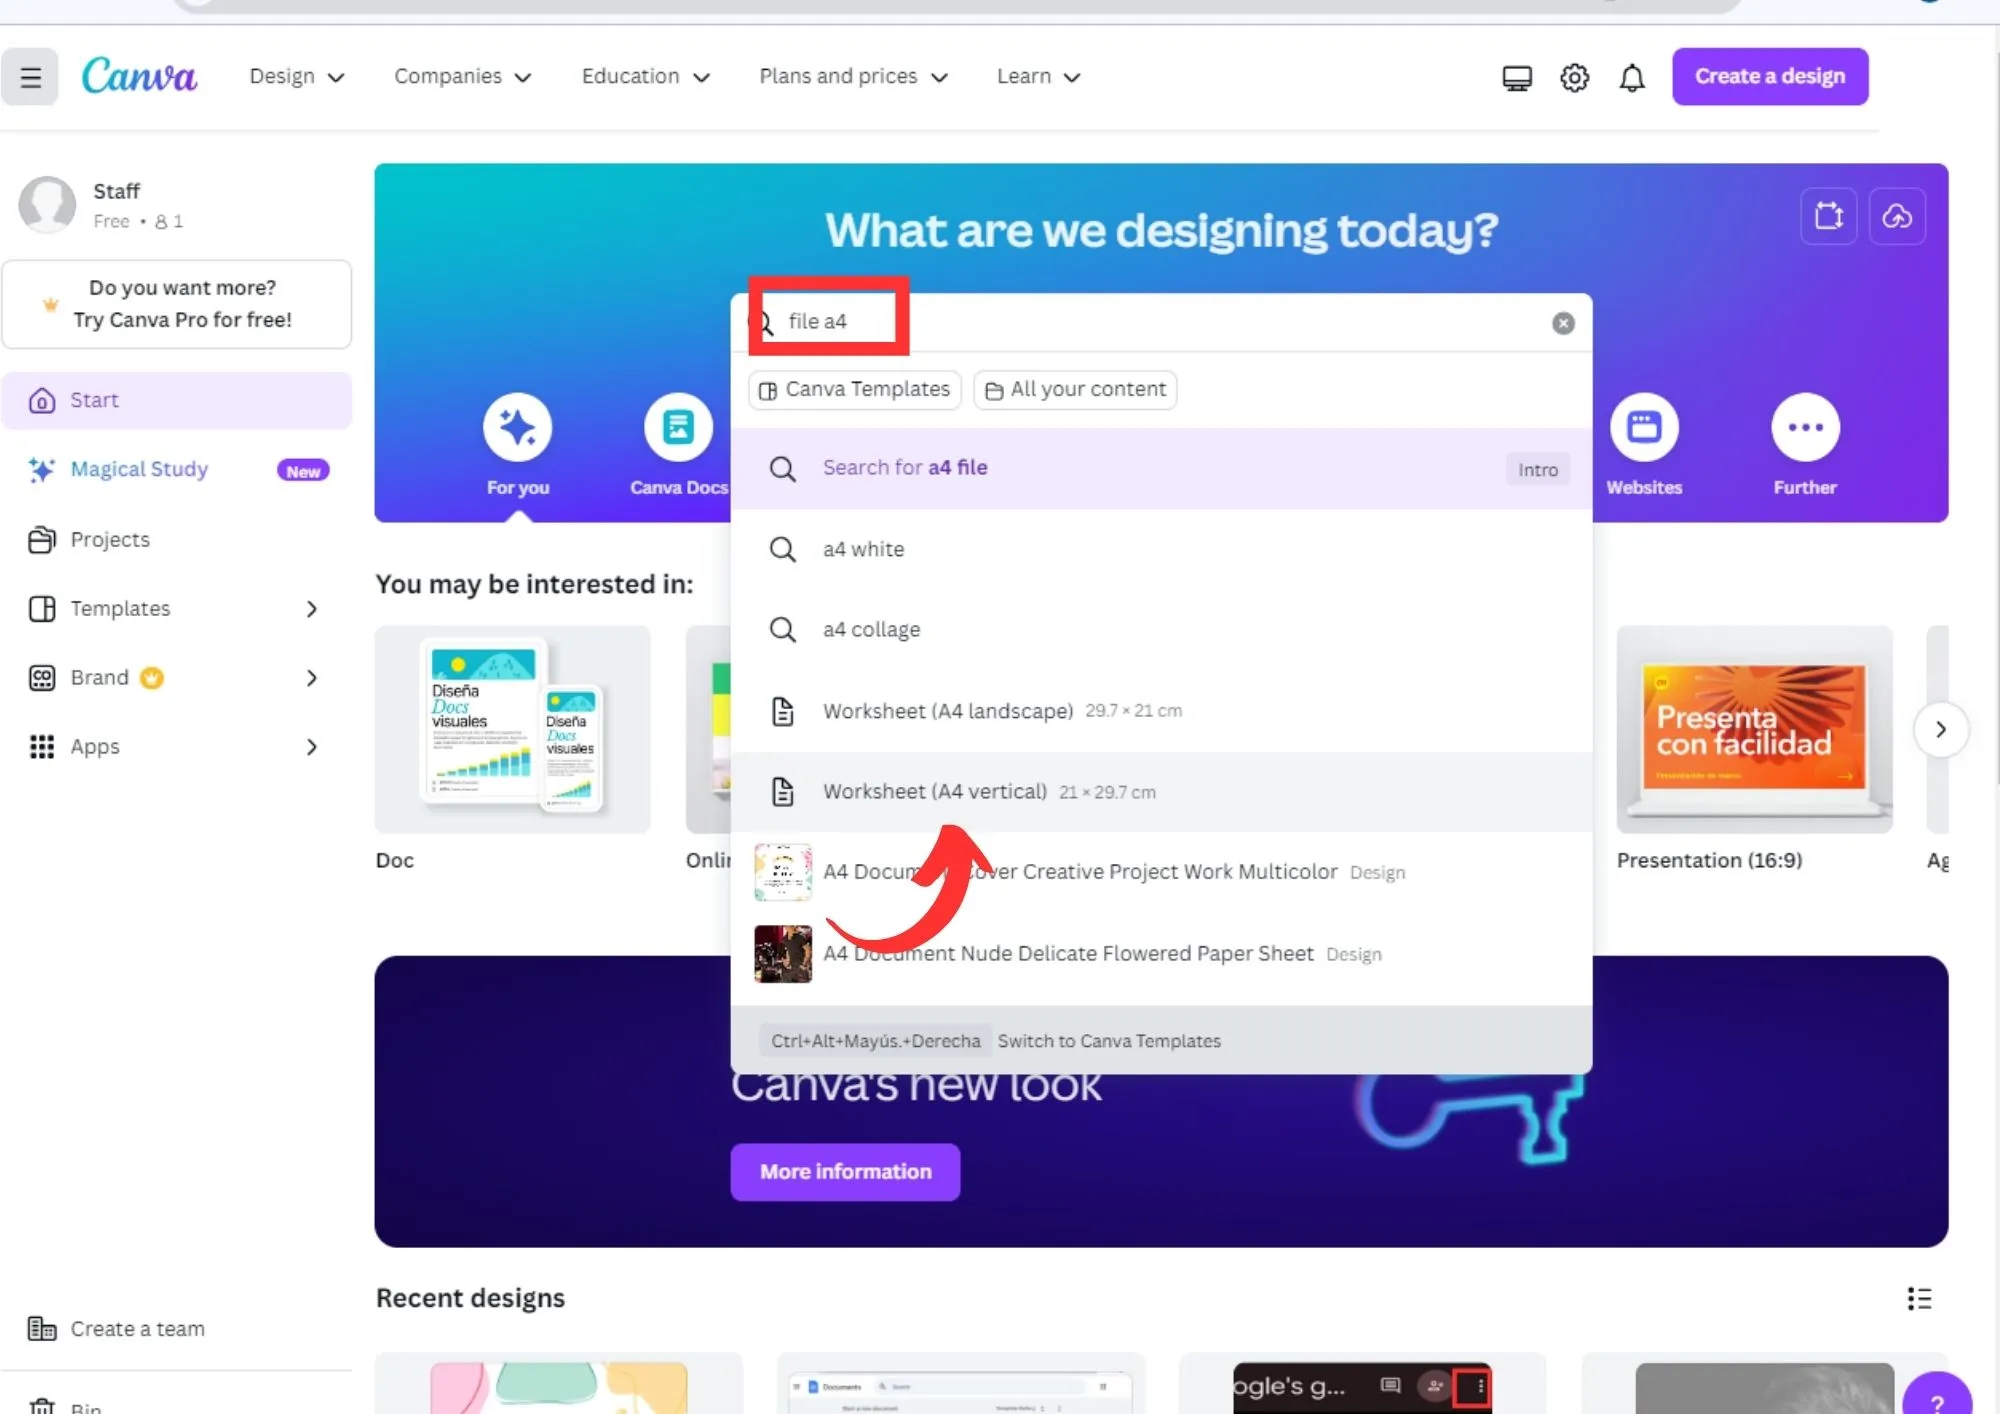Click the Templates sidebar icon
Image resolution: width=2000 pixels, height=1414 pixels.
(x=43, y=608)
